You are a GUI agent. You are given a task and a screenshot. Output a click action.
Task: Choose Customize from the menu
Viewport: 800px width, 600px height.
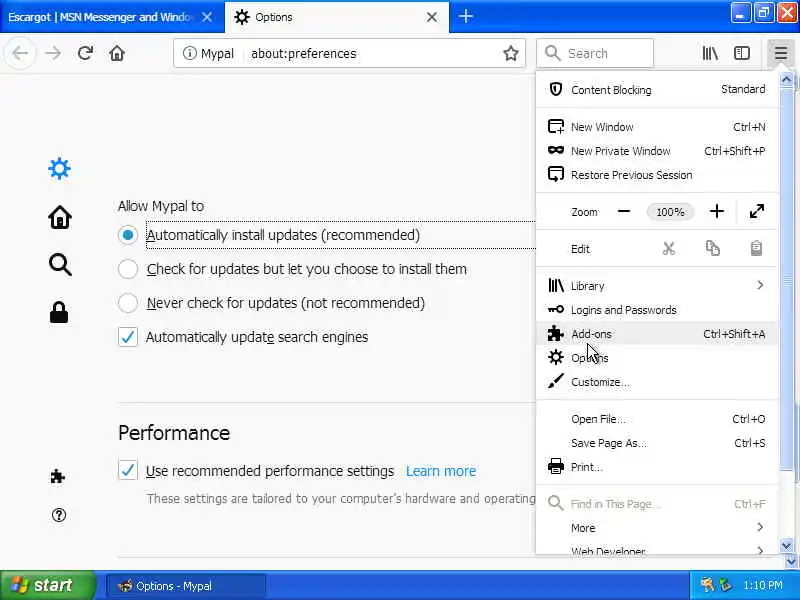click(657, 382)
